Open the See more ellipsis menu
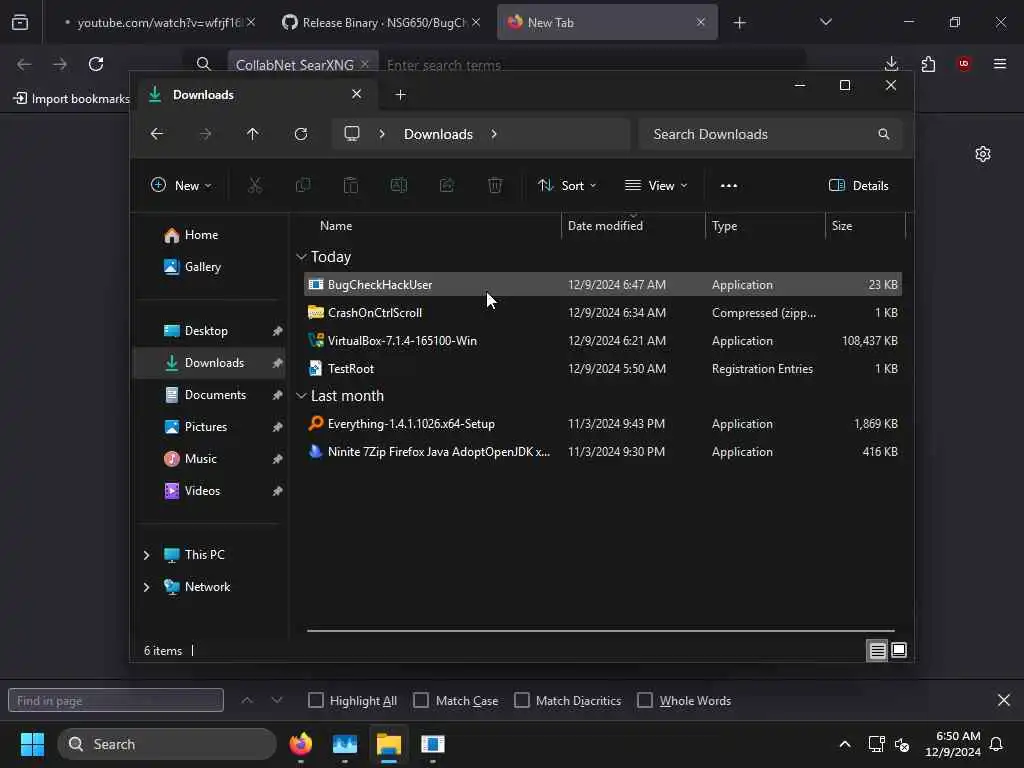The image size is (1024, 768). (729, 185)
